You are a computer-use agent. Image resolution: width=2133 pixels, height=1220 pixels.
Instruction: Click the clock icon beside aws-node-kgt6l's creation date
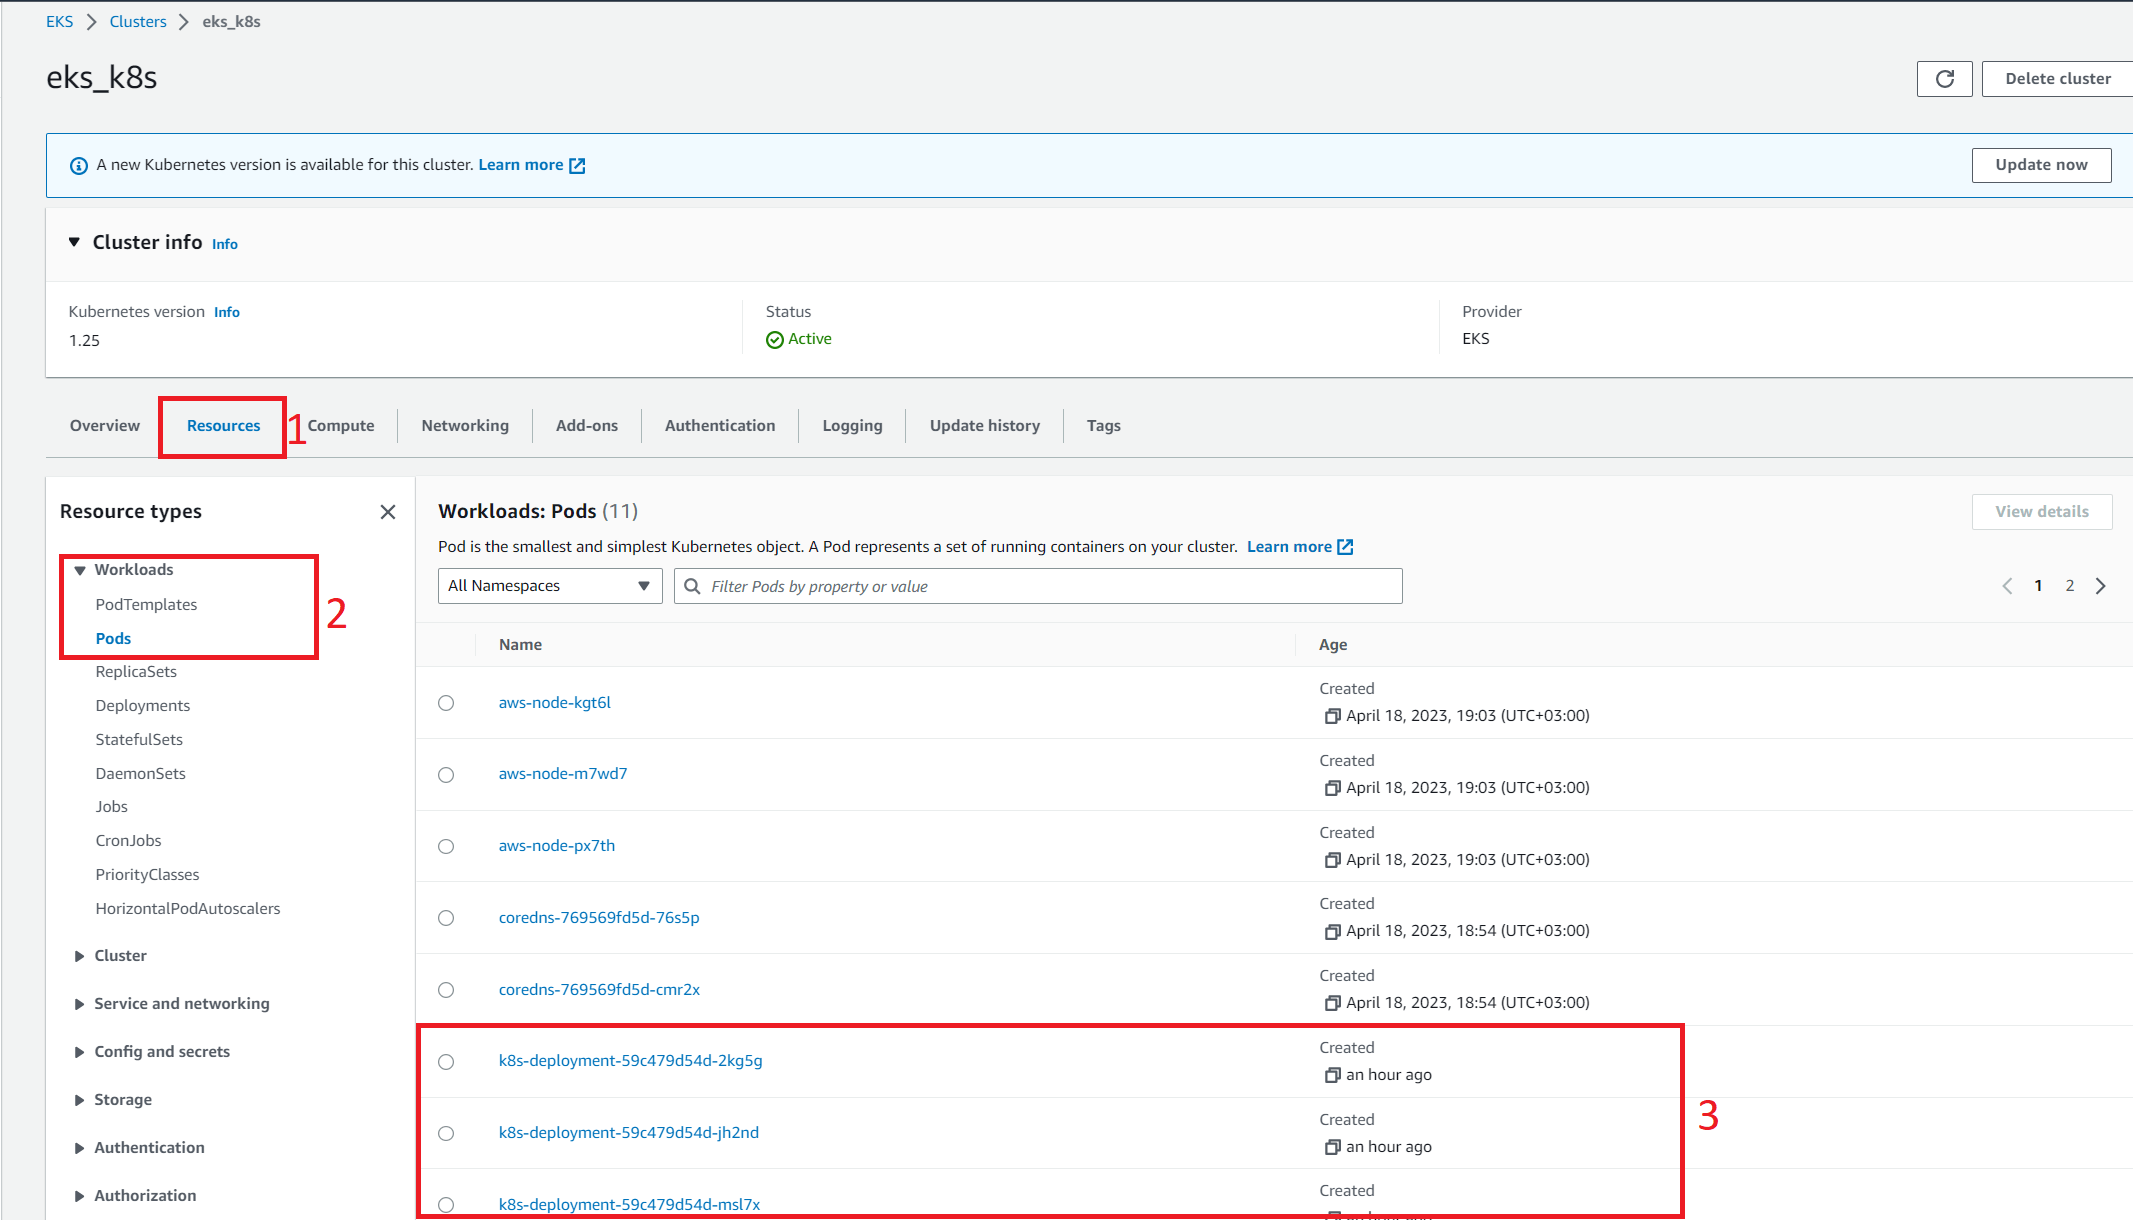1332,715
